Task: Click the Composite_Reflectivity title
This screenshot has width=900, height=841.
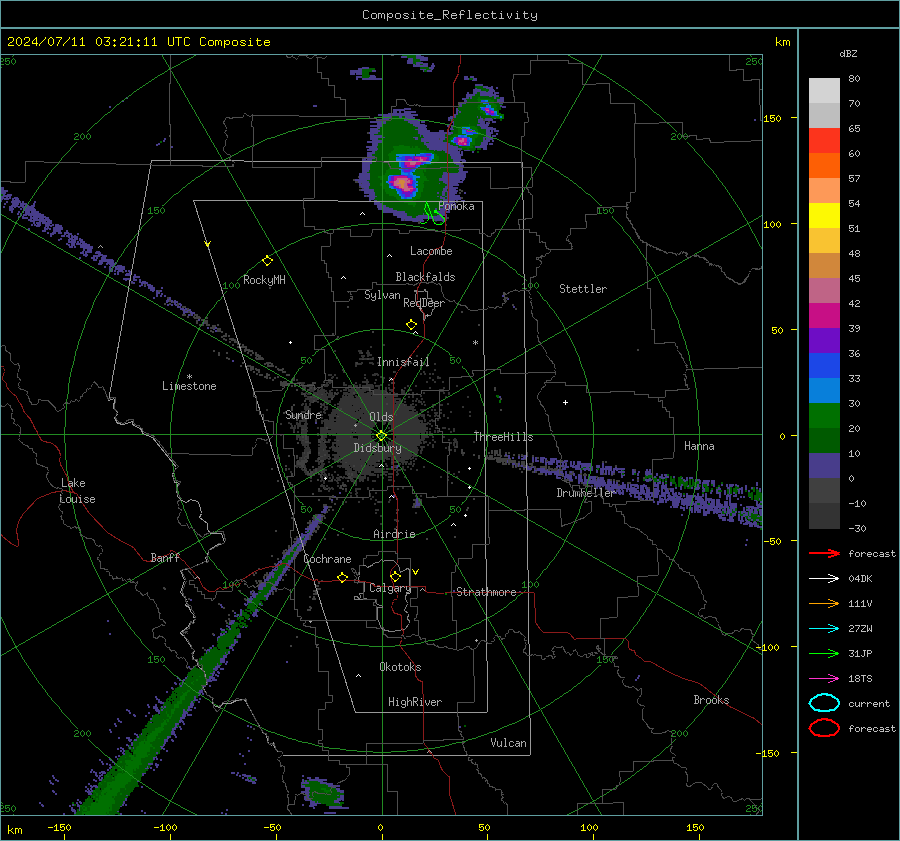Action: (450, 15)
